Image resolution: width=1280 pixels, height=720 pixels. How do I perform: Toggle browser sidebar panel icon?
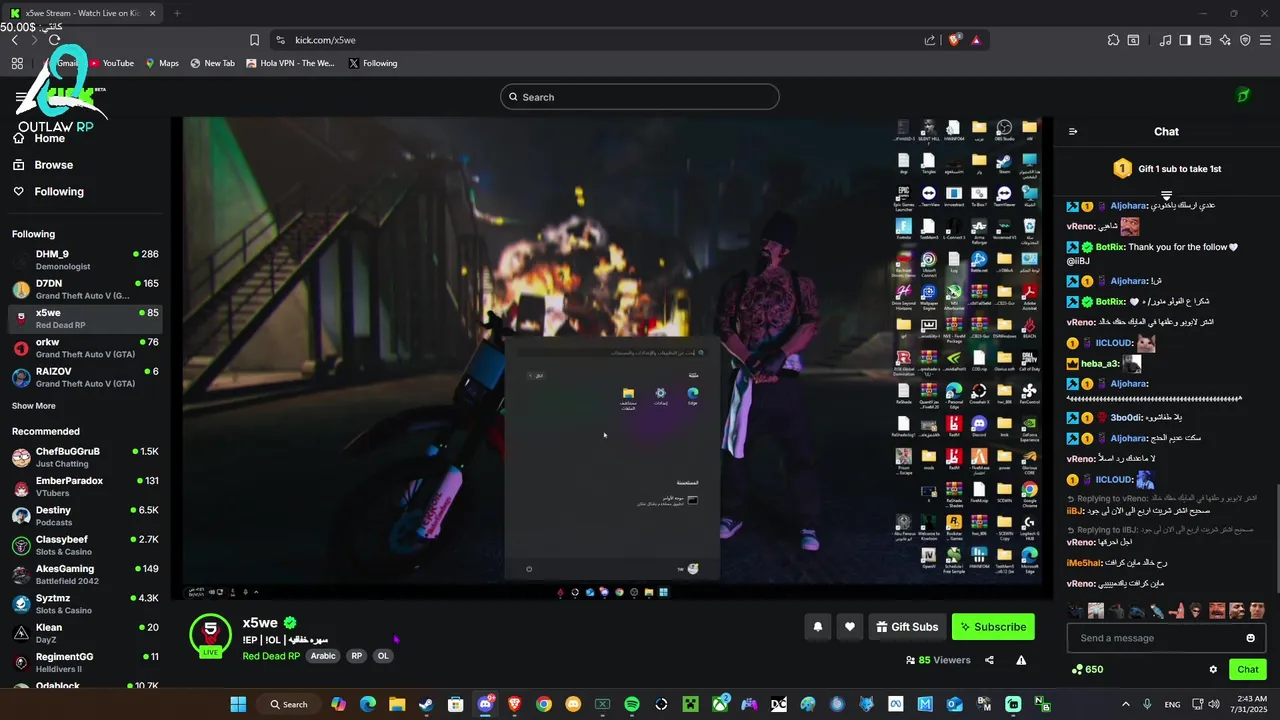1185,40
